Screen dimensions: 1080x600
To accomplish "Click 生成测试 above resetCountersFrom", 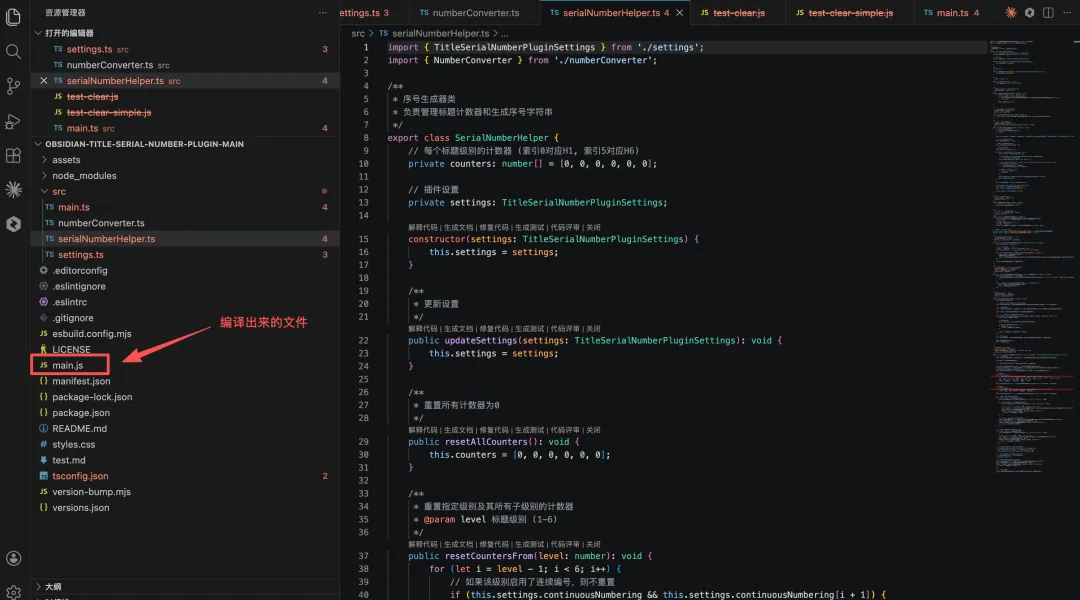I will click(x=529, y=544).
